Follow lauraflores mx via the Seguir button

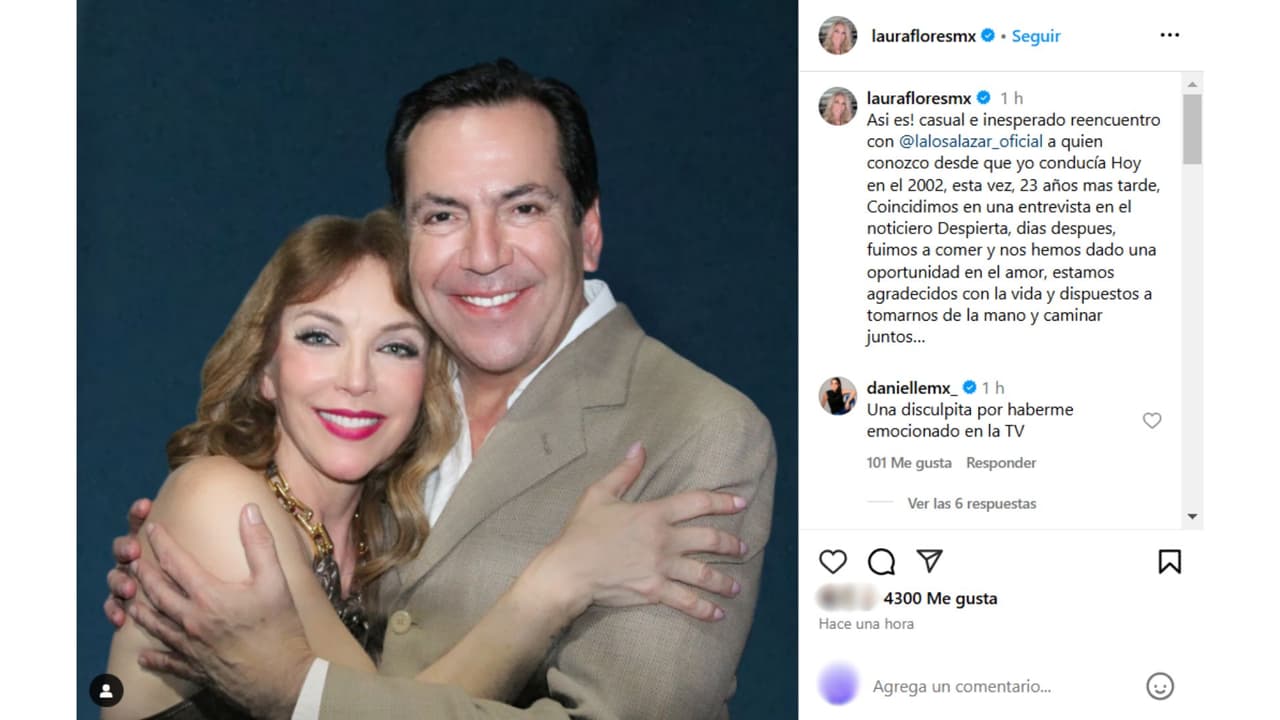click(1035, 36)
